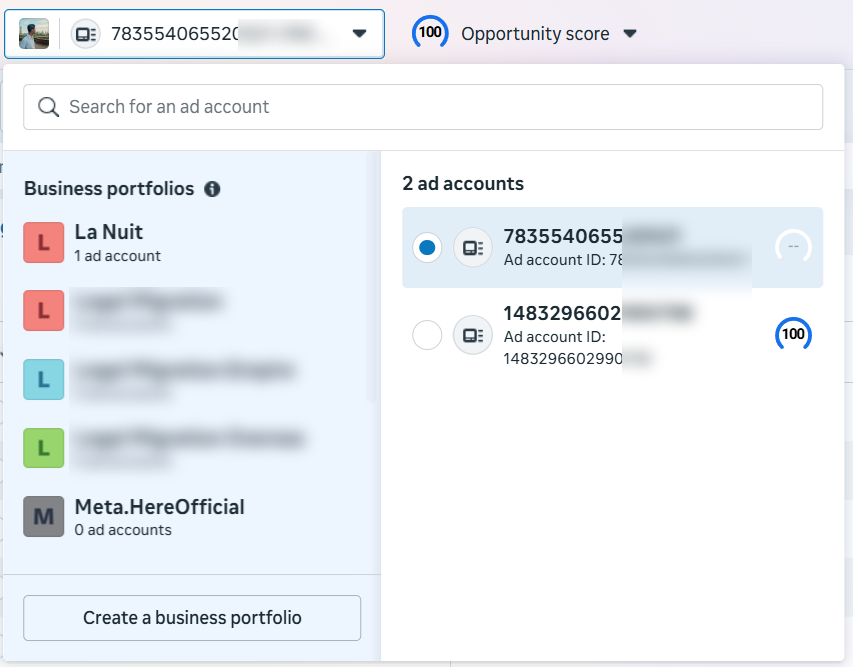The width and height of the screenshot is (853, 667).
Task: Click the Opportunity score 100 circle indicator
Action: point(430,33)
